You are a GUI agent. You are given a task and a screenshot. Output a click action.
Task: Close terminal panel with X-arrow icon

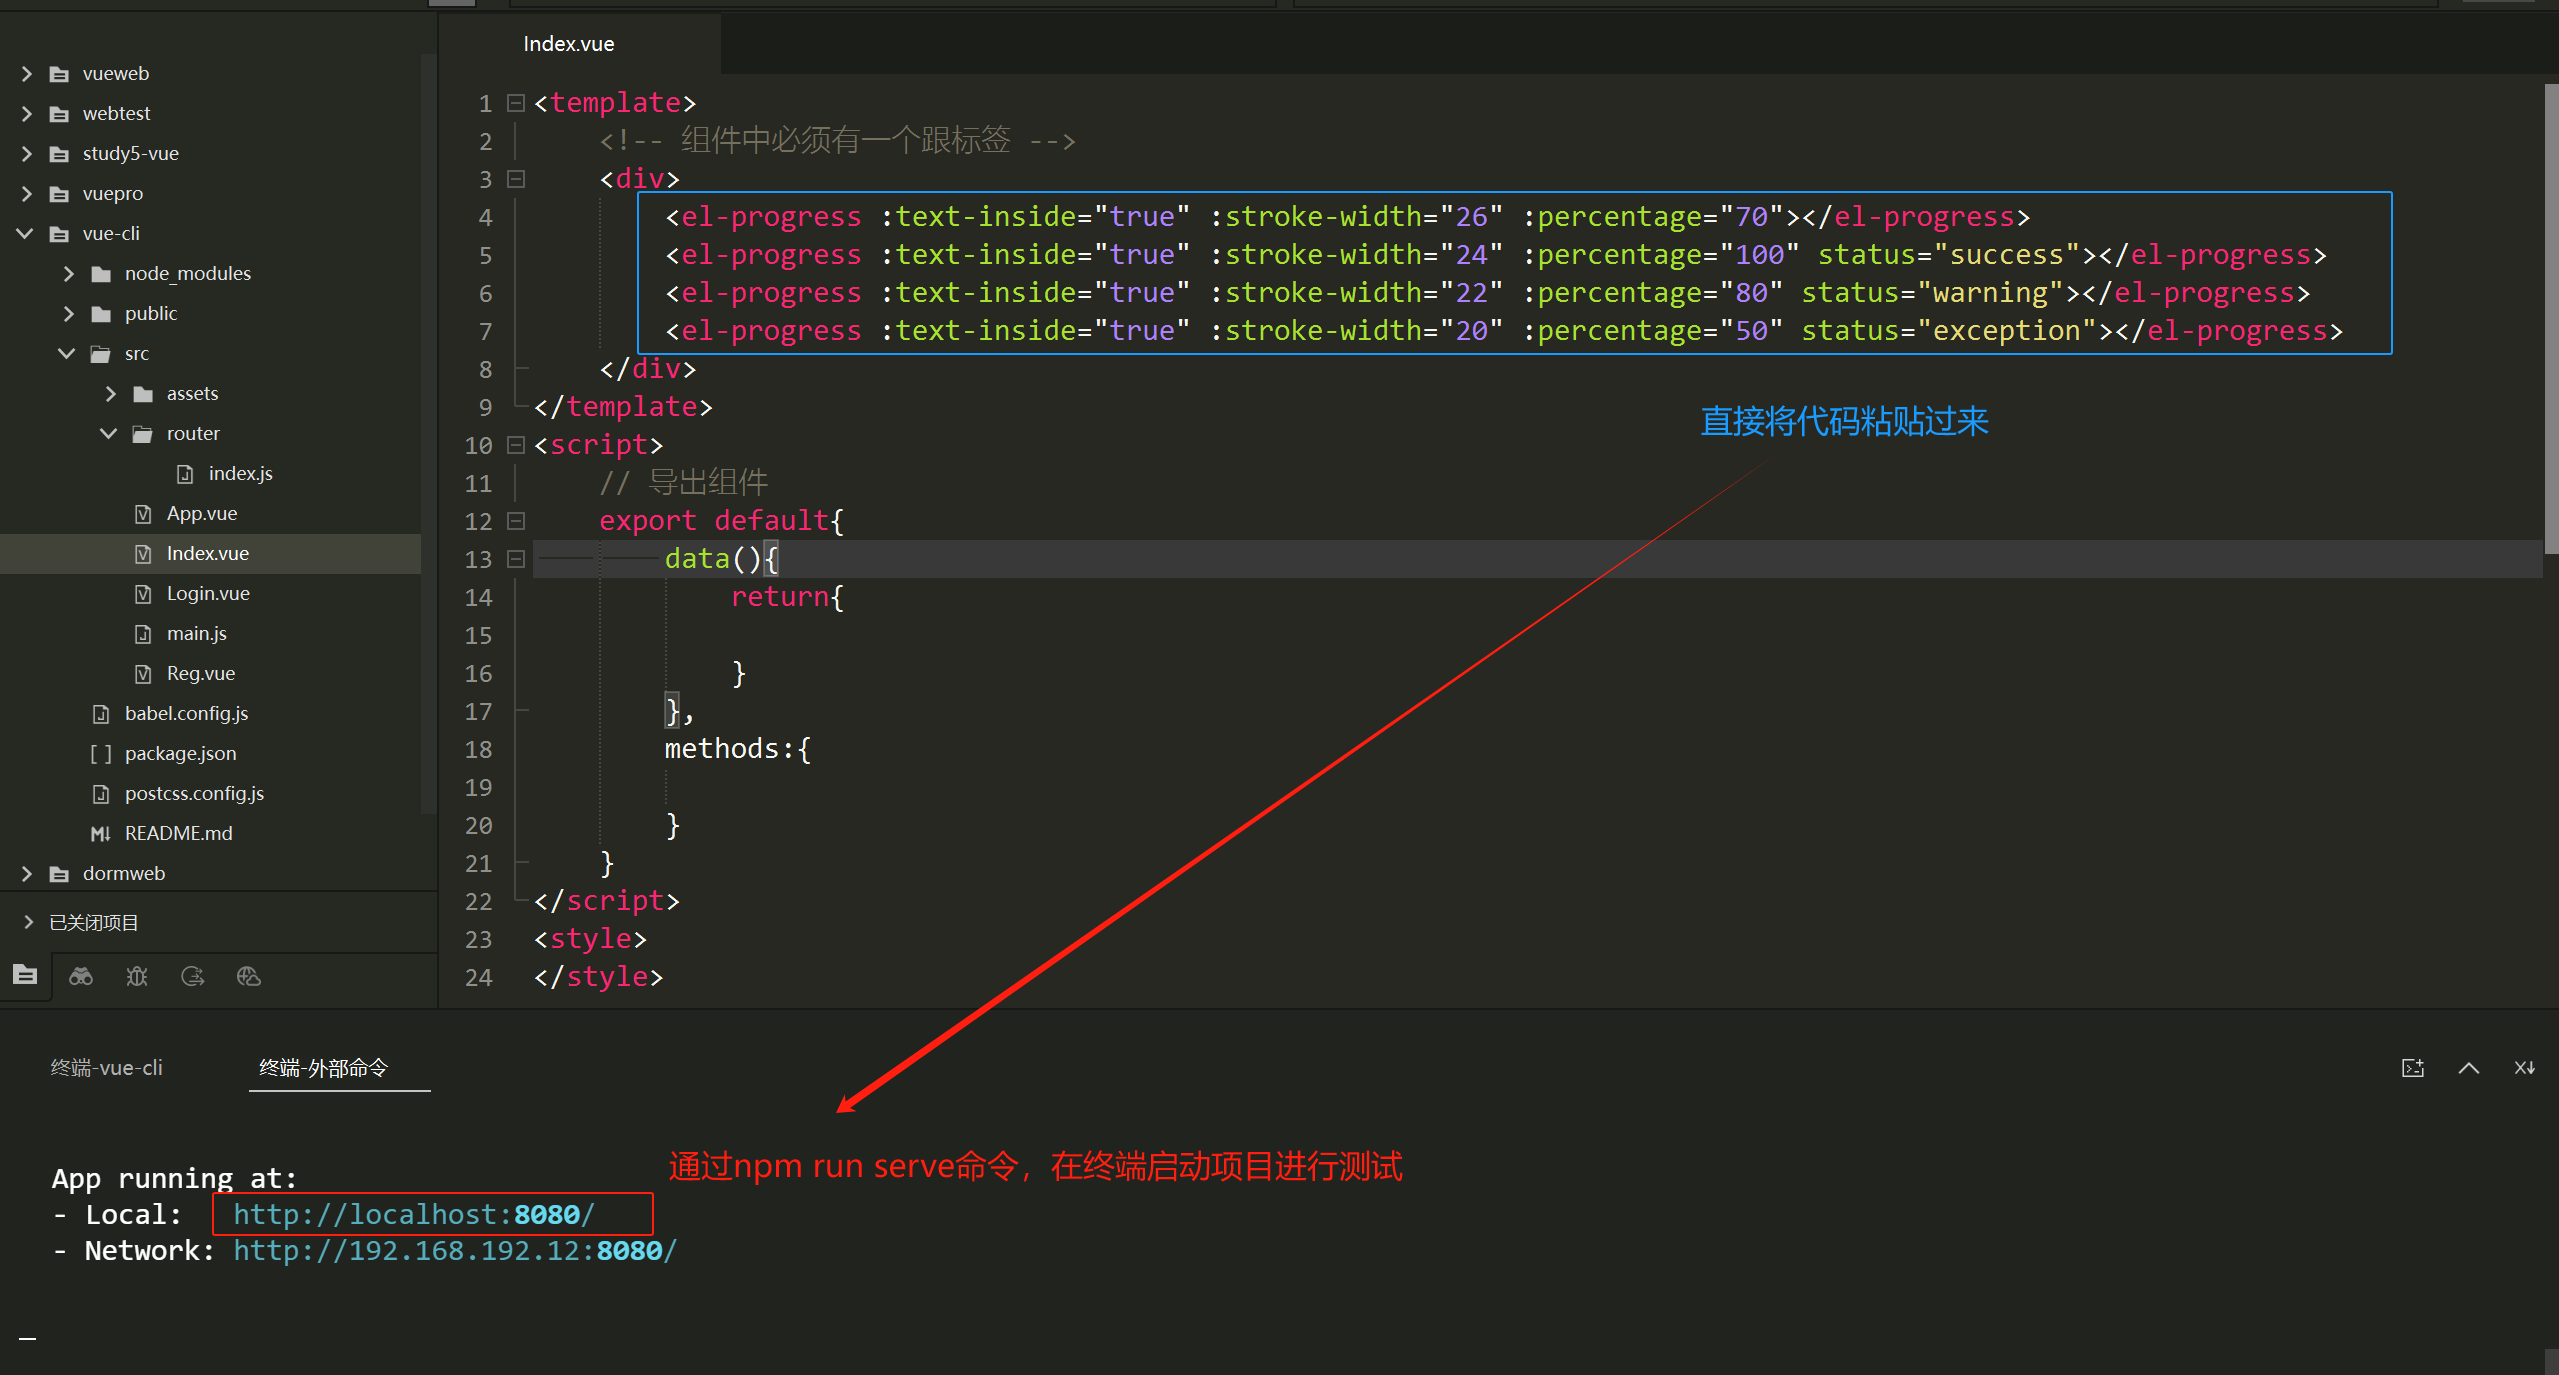(2525, 1068)
